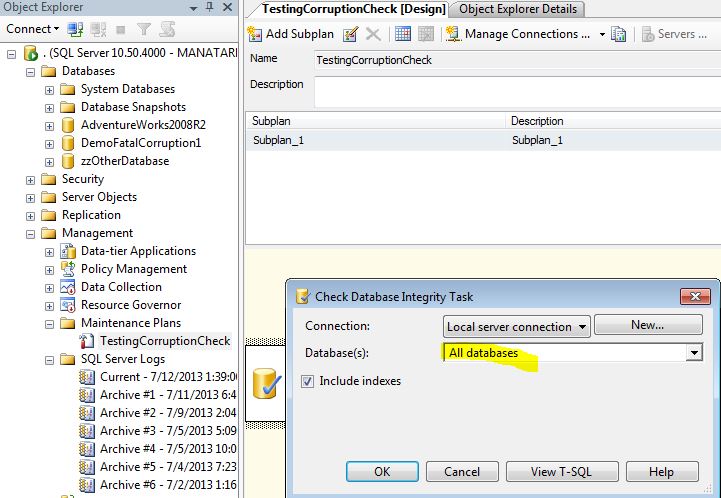Image resolution: width=721 pixels, height=498 pixels.
Task: Select SQL Server instance icon
Action: tap(31, 53)
